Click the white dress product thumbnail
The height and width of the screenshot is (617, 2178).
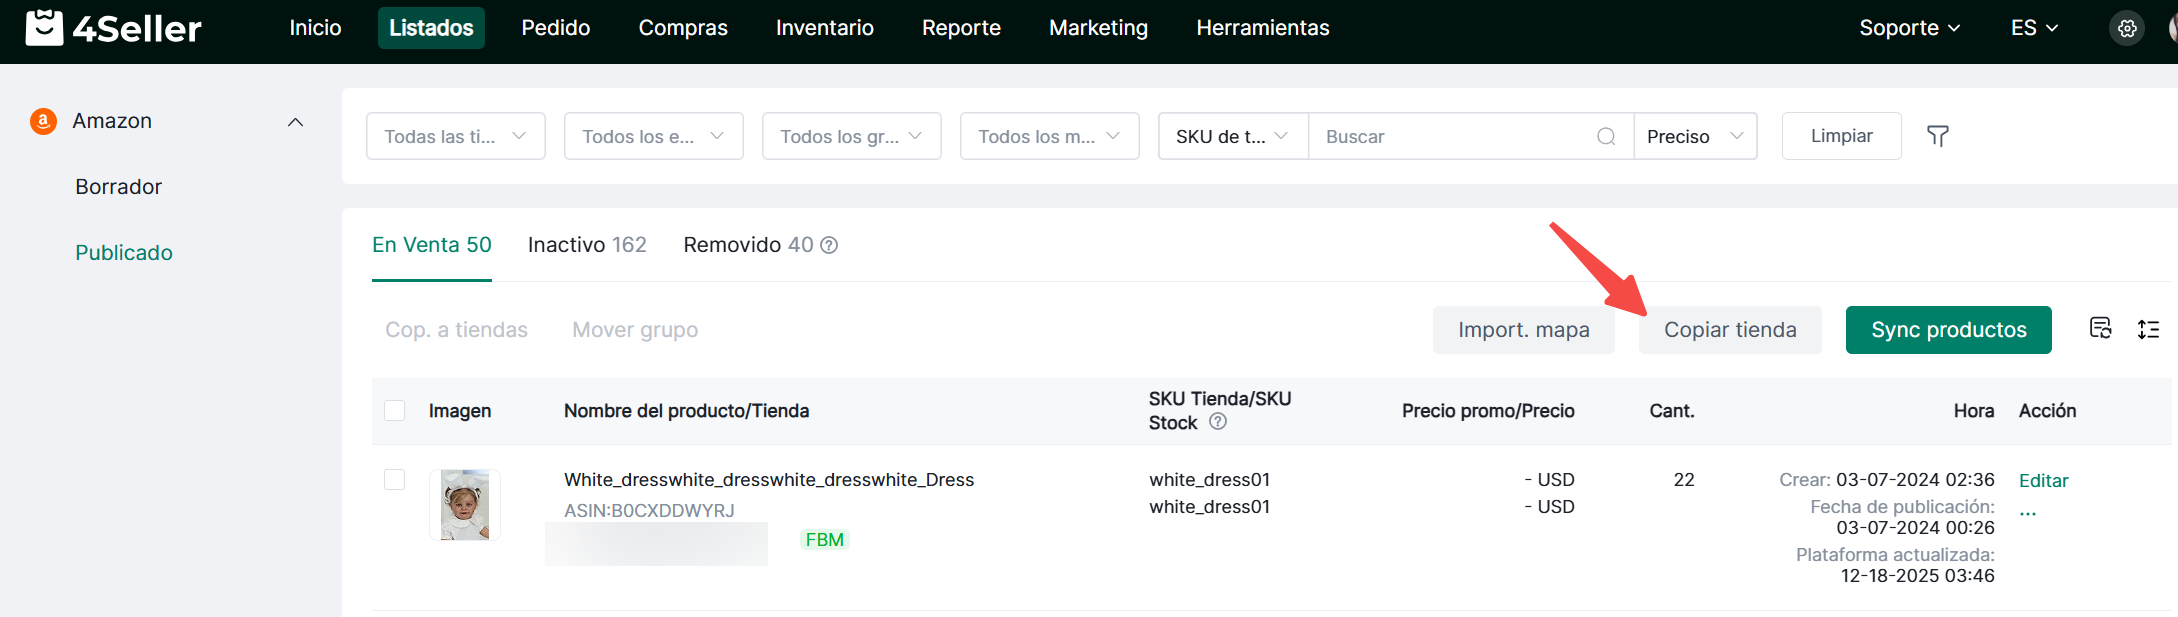coord(465,505)
